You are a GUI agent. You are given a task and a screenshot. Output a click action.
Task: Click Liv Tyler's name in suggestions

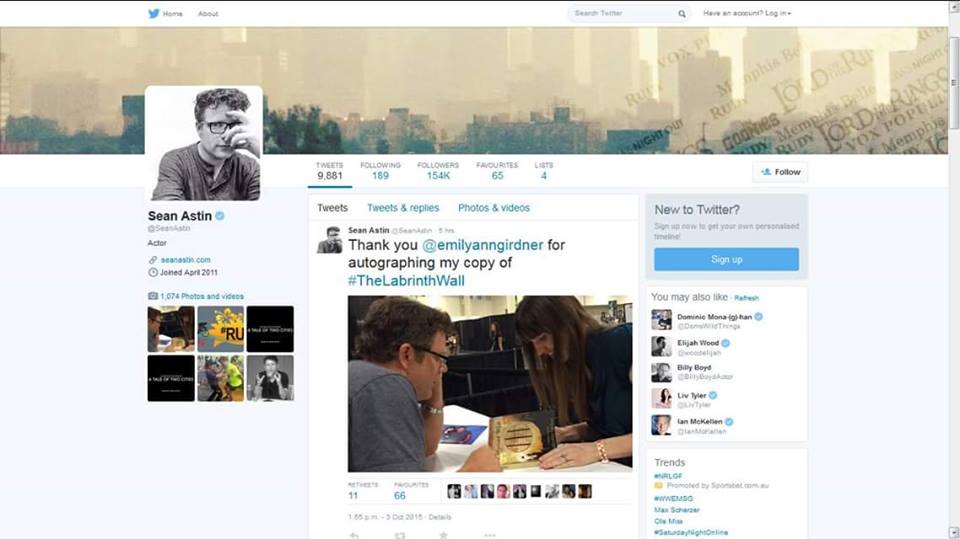(692, 396)
